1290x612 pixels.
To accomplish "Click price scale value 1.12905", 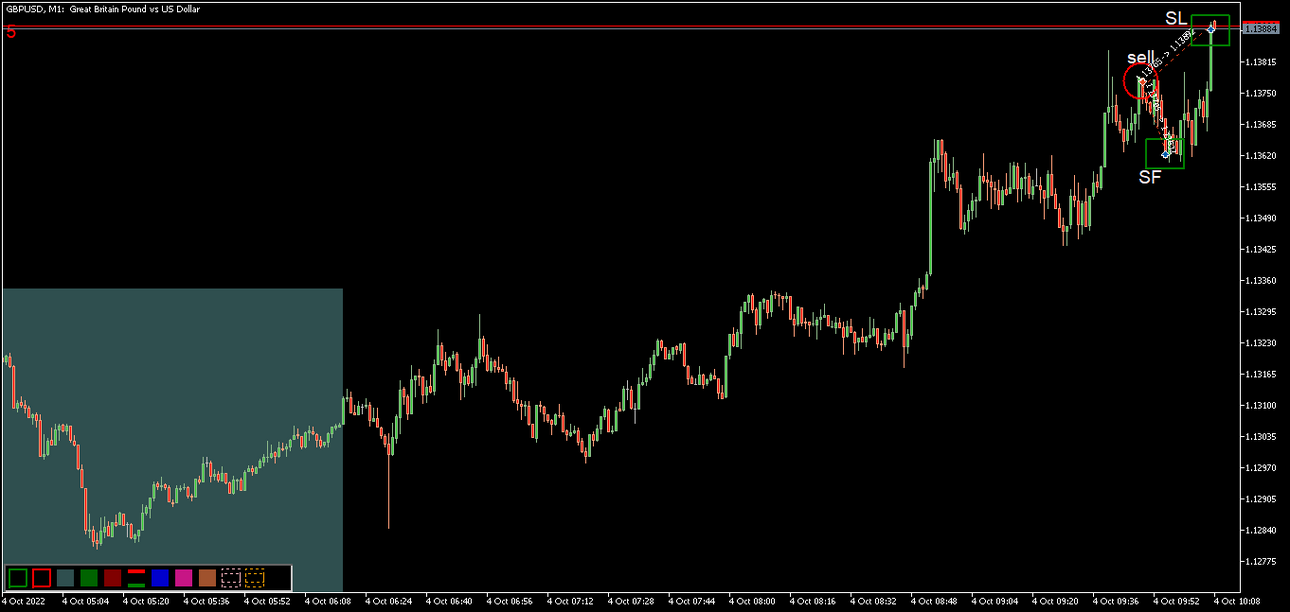I will (x=1261, y=499).
